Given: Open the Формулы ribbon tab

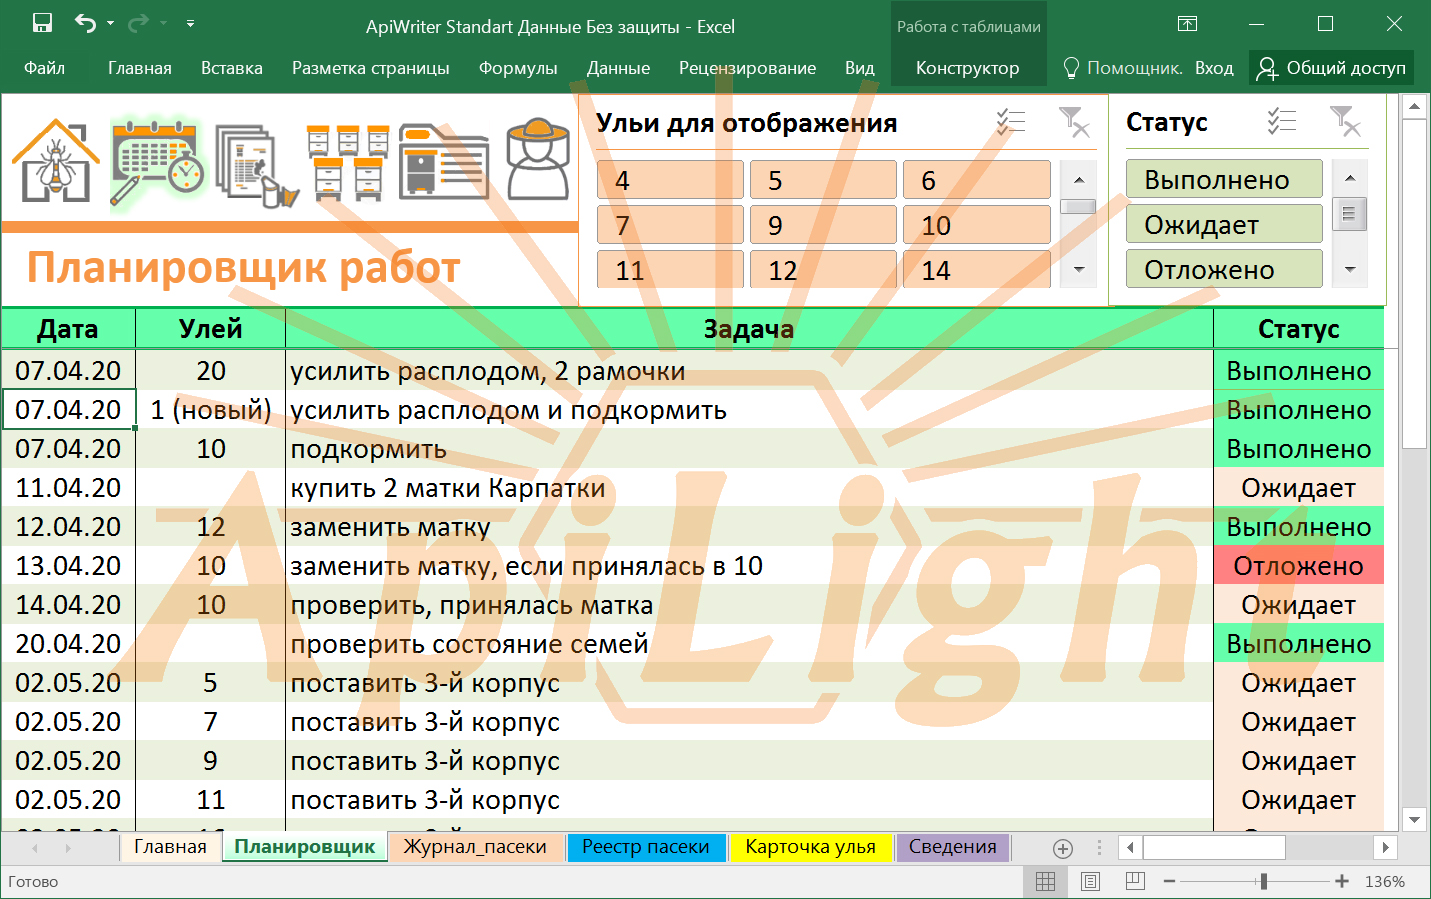Looking at the screenshot, I should (x=517, y=68).
